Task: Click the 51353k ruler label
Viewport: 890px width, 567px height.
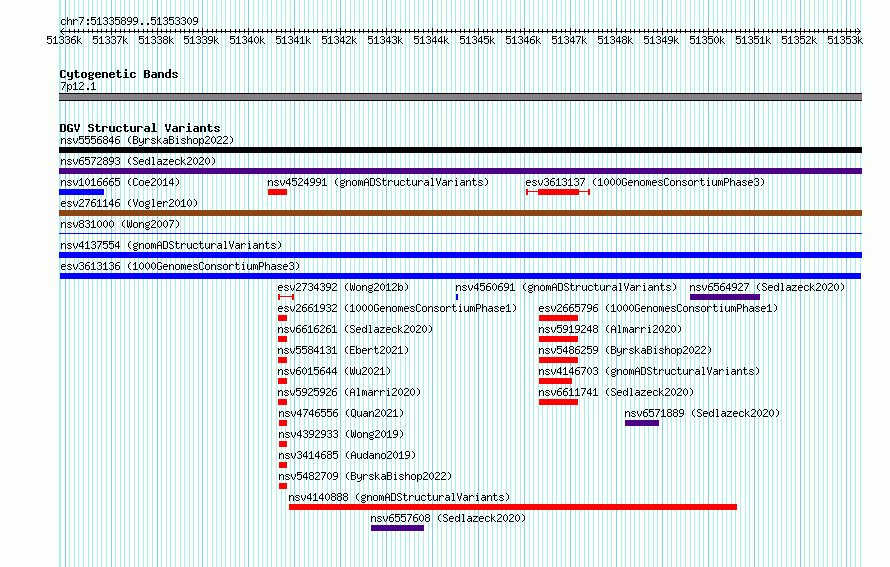Action: point(845,40)
